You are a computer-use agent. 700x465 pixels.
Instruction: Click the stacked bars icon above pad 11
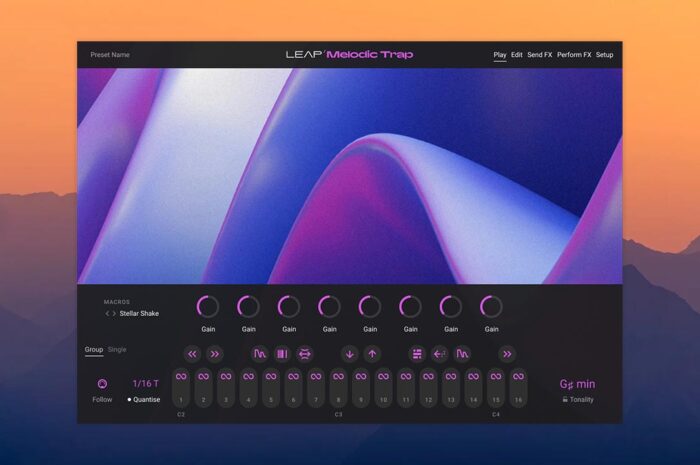click(x=417, y=354)
